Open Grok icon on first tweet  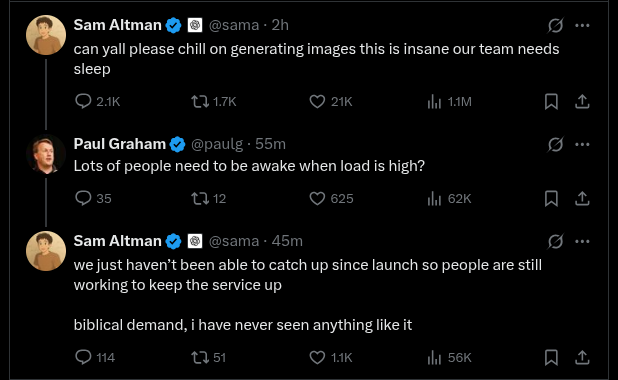click(x=555, y=26)
